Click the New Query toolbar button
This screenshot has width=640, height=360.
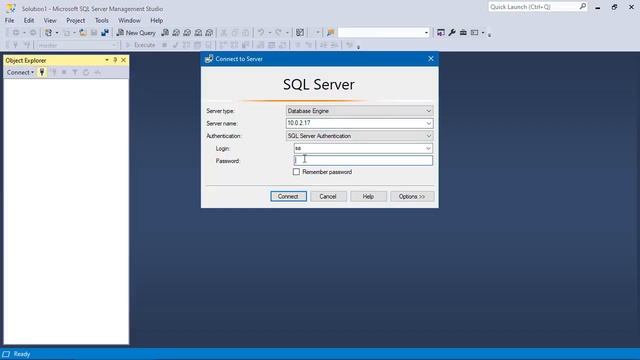(136, 33)
